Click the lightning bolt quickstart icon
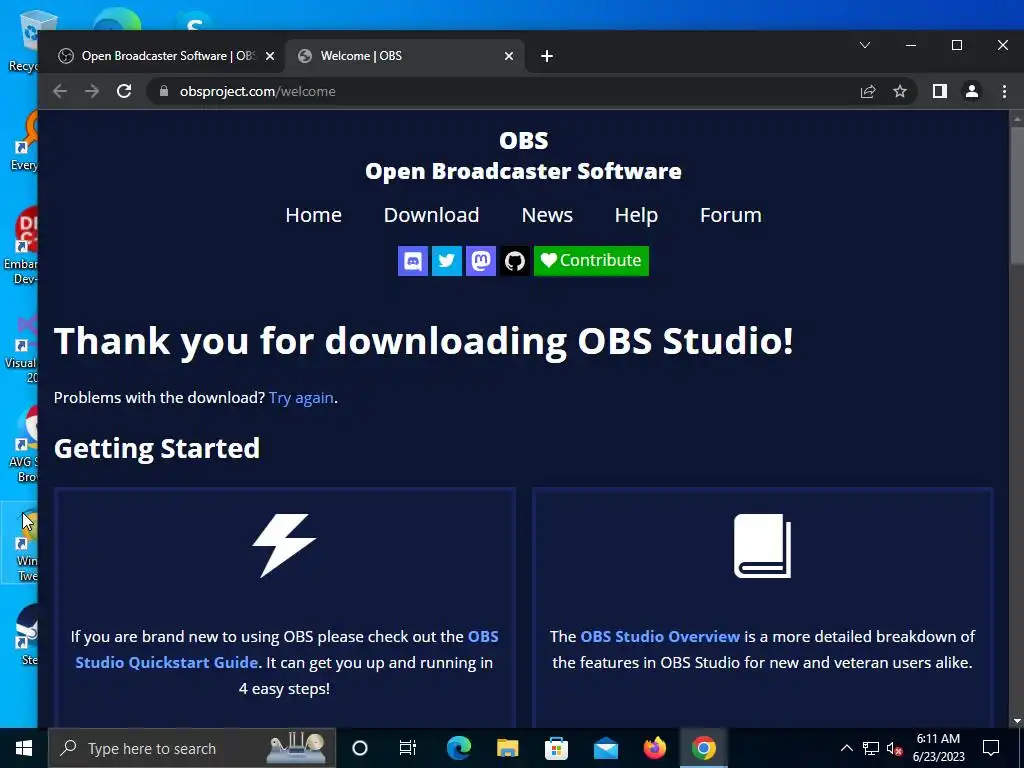The image size is (1024, 768). coord(284,545)
